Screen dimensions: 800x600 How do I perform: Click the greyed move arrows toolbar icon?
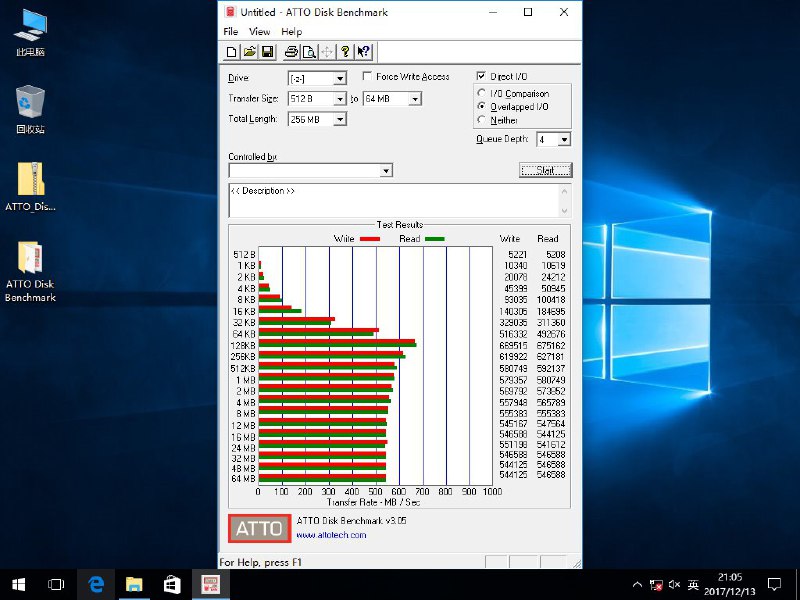pos(327,52)
